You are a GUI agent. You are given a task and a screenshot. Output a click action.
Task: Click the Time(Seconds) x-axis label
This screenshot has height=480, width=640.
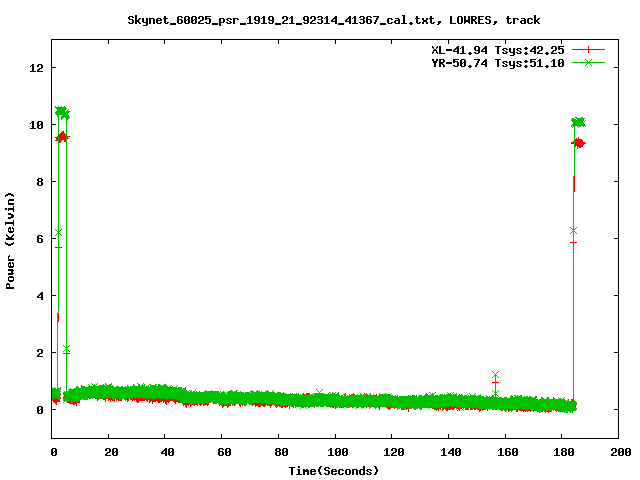(334, 471)
